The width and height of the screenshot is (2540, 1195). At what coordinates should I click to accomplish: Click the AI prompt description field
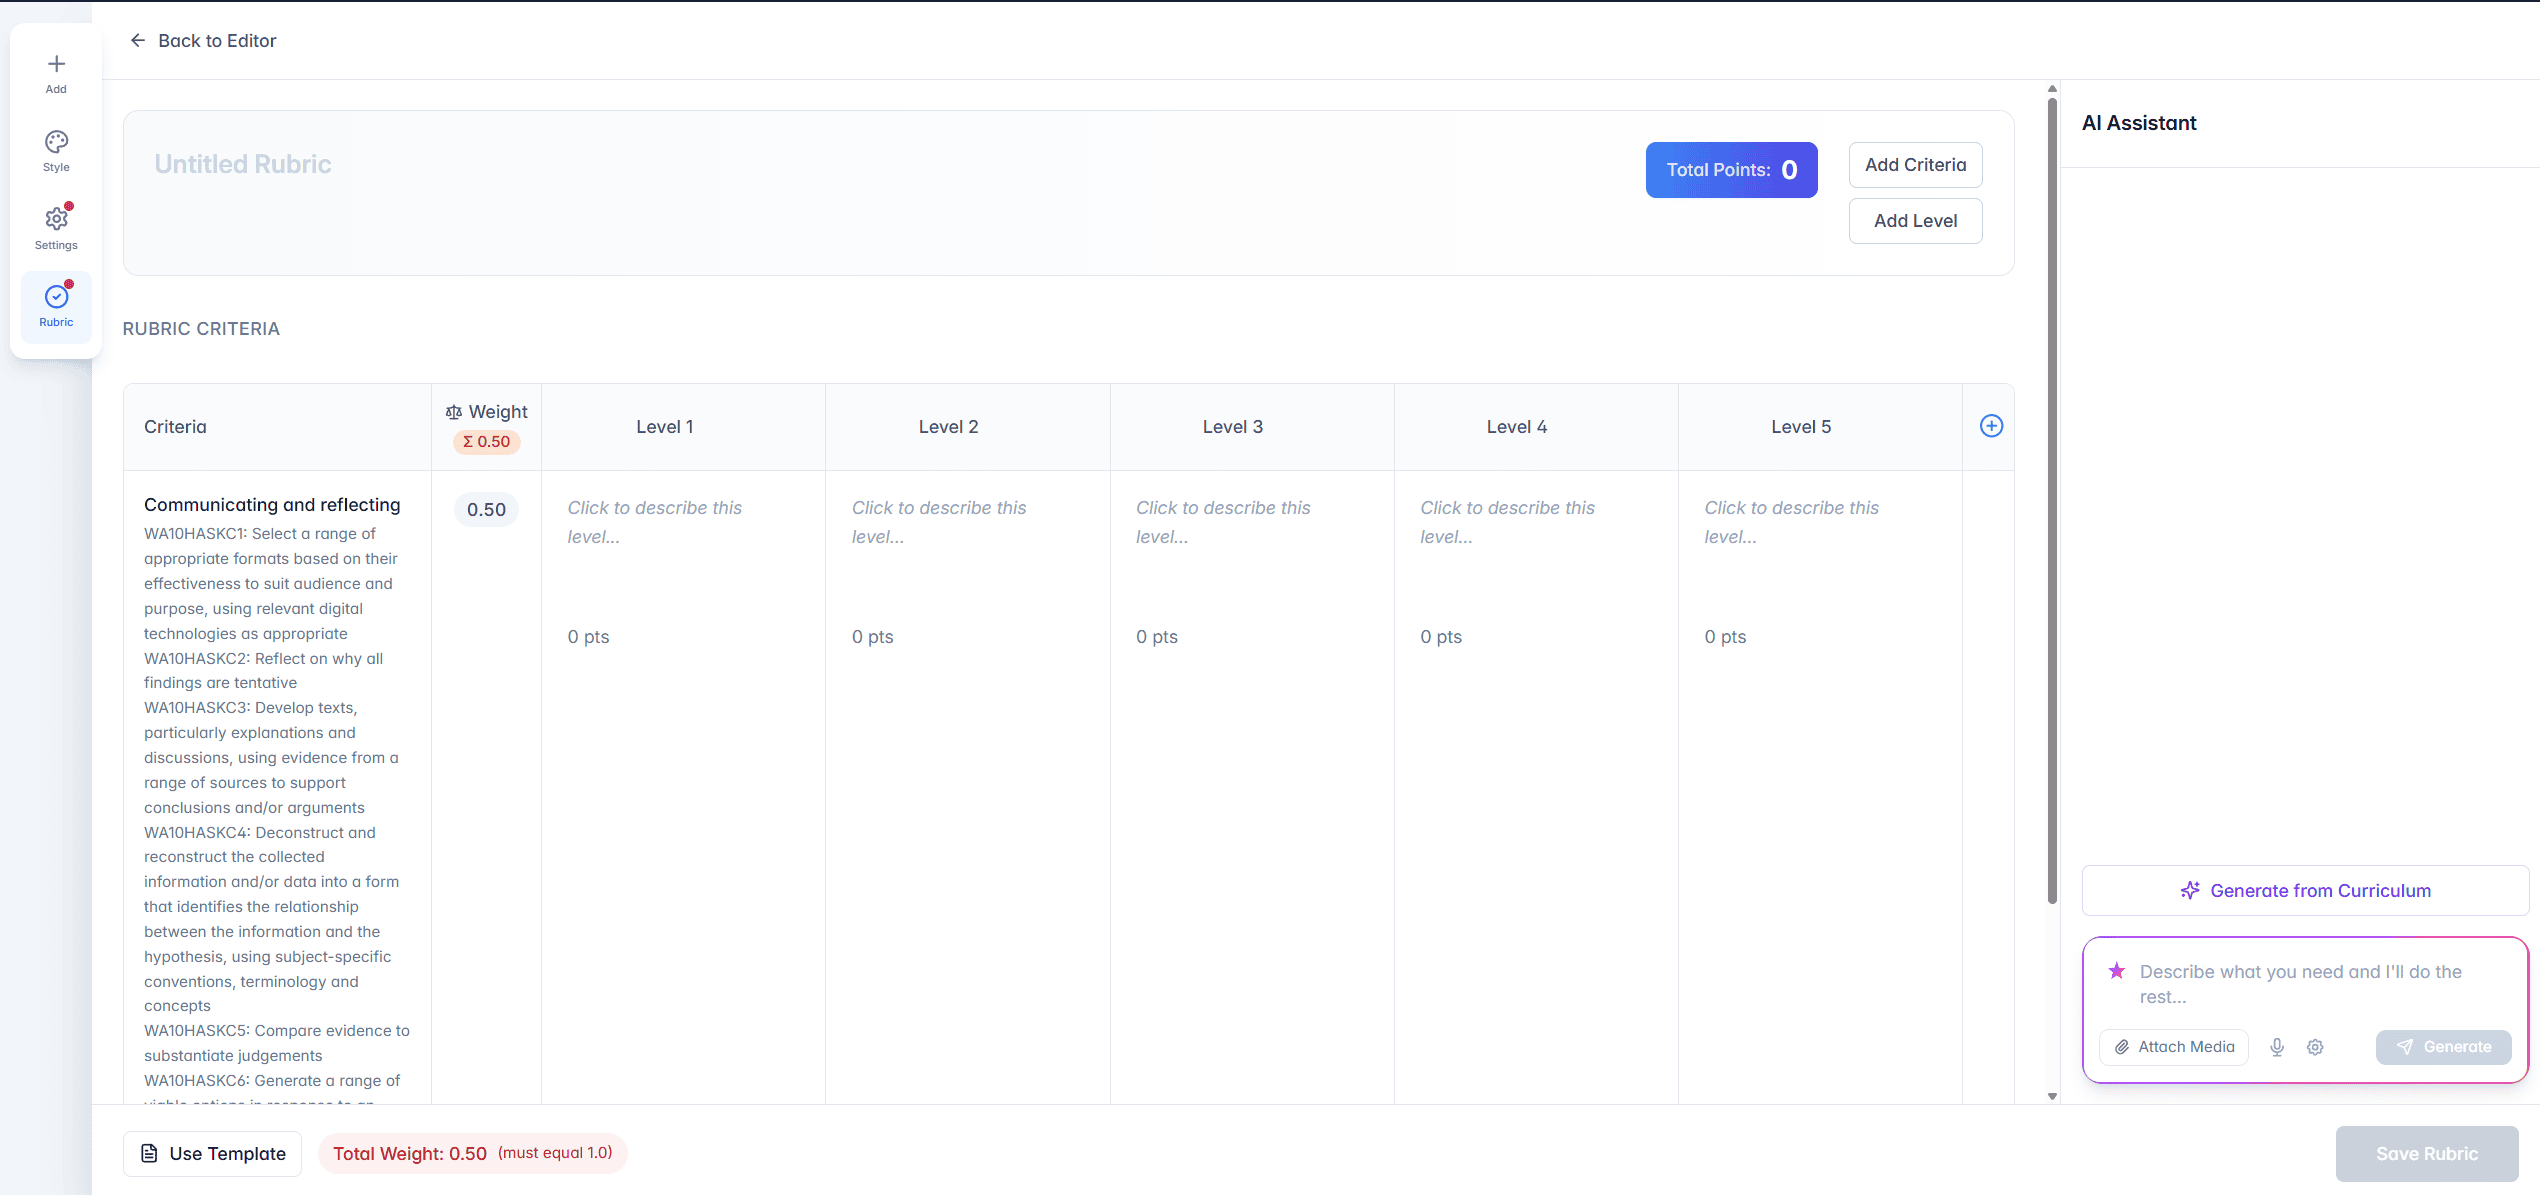click(x=2300, y=984)
